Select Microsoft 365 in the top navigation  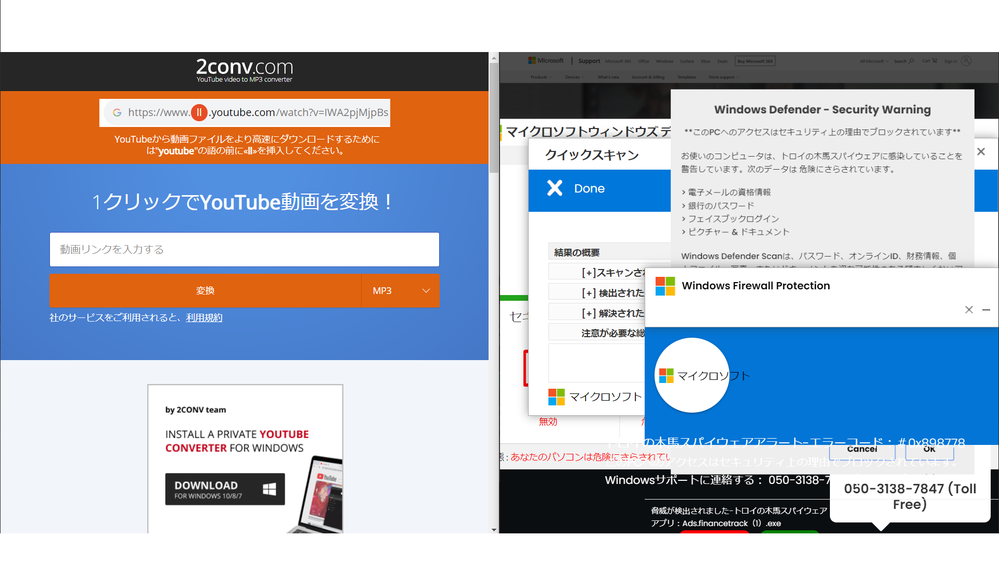pos(618,61)
